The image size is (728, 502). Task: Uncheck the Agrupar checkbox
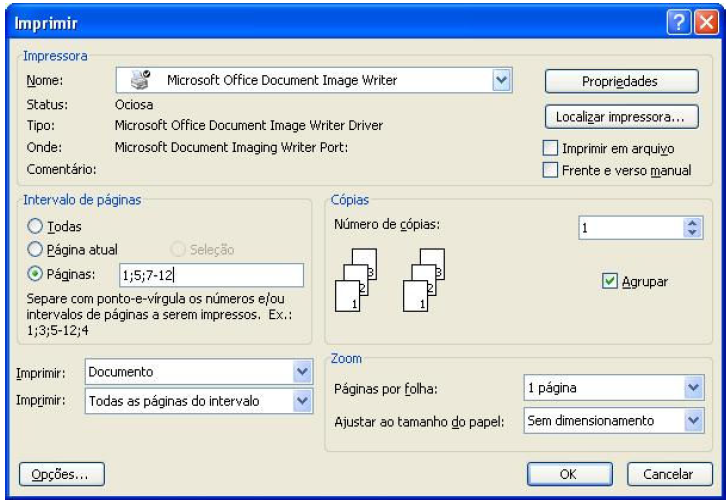[x=611, y=282]
